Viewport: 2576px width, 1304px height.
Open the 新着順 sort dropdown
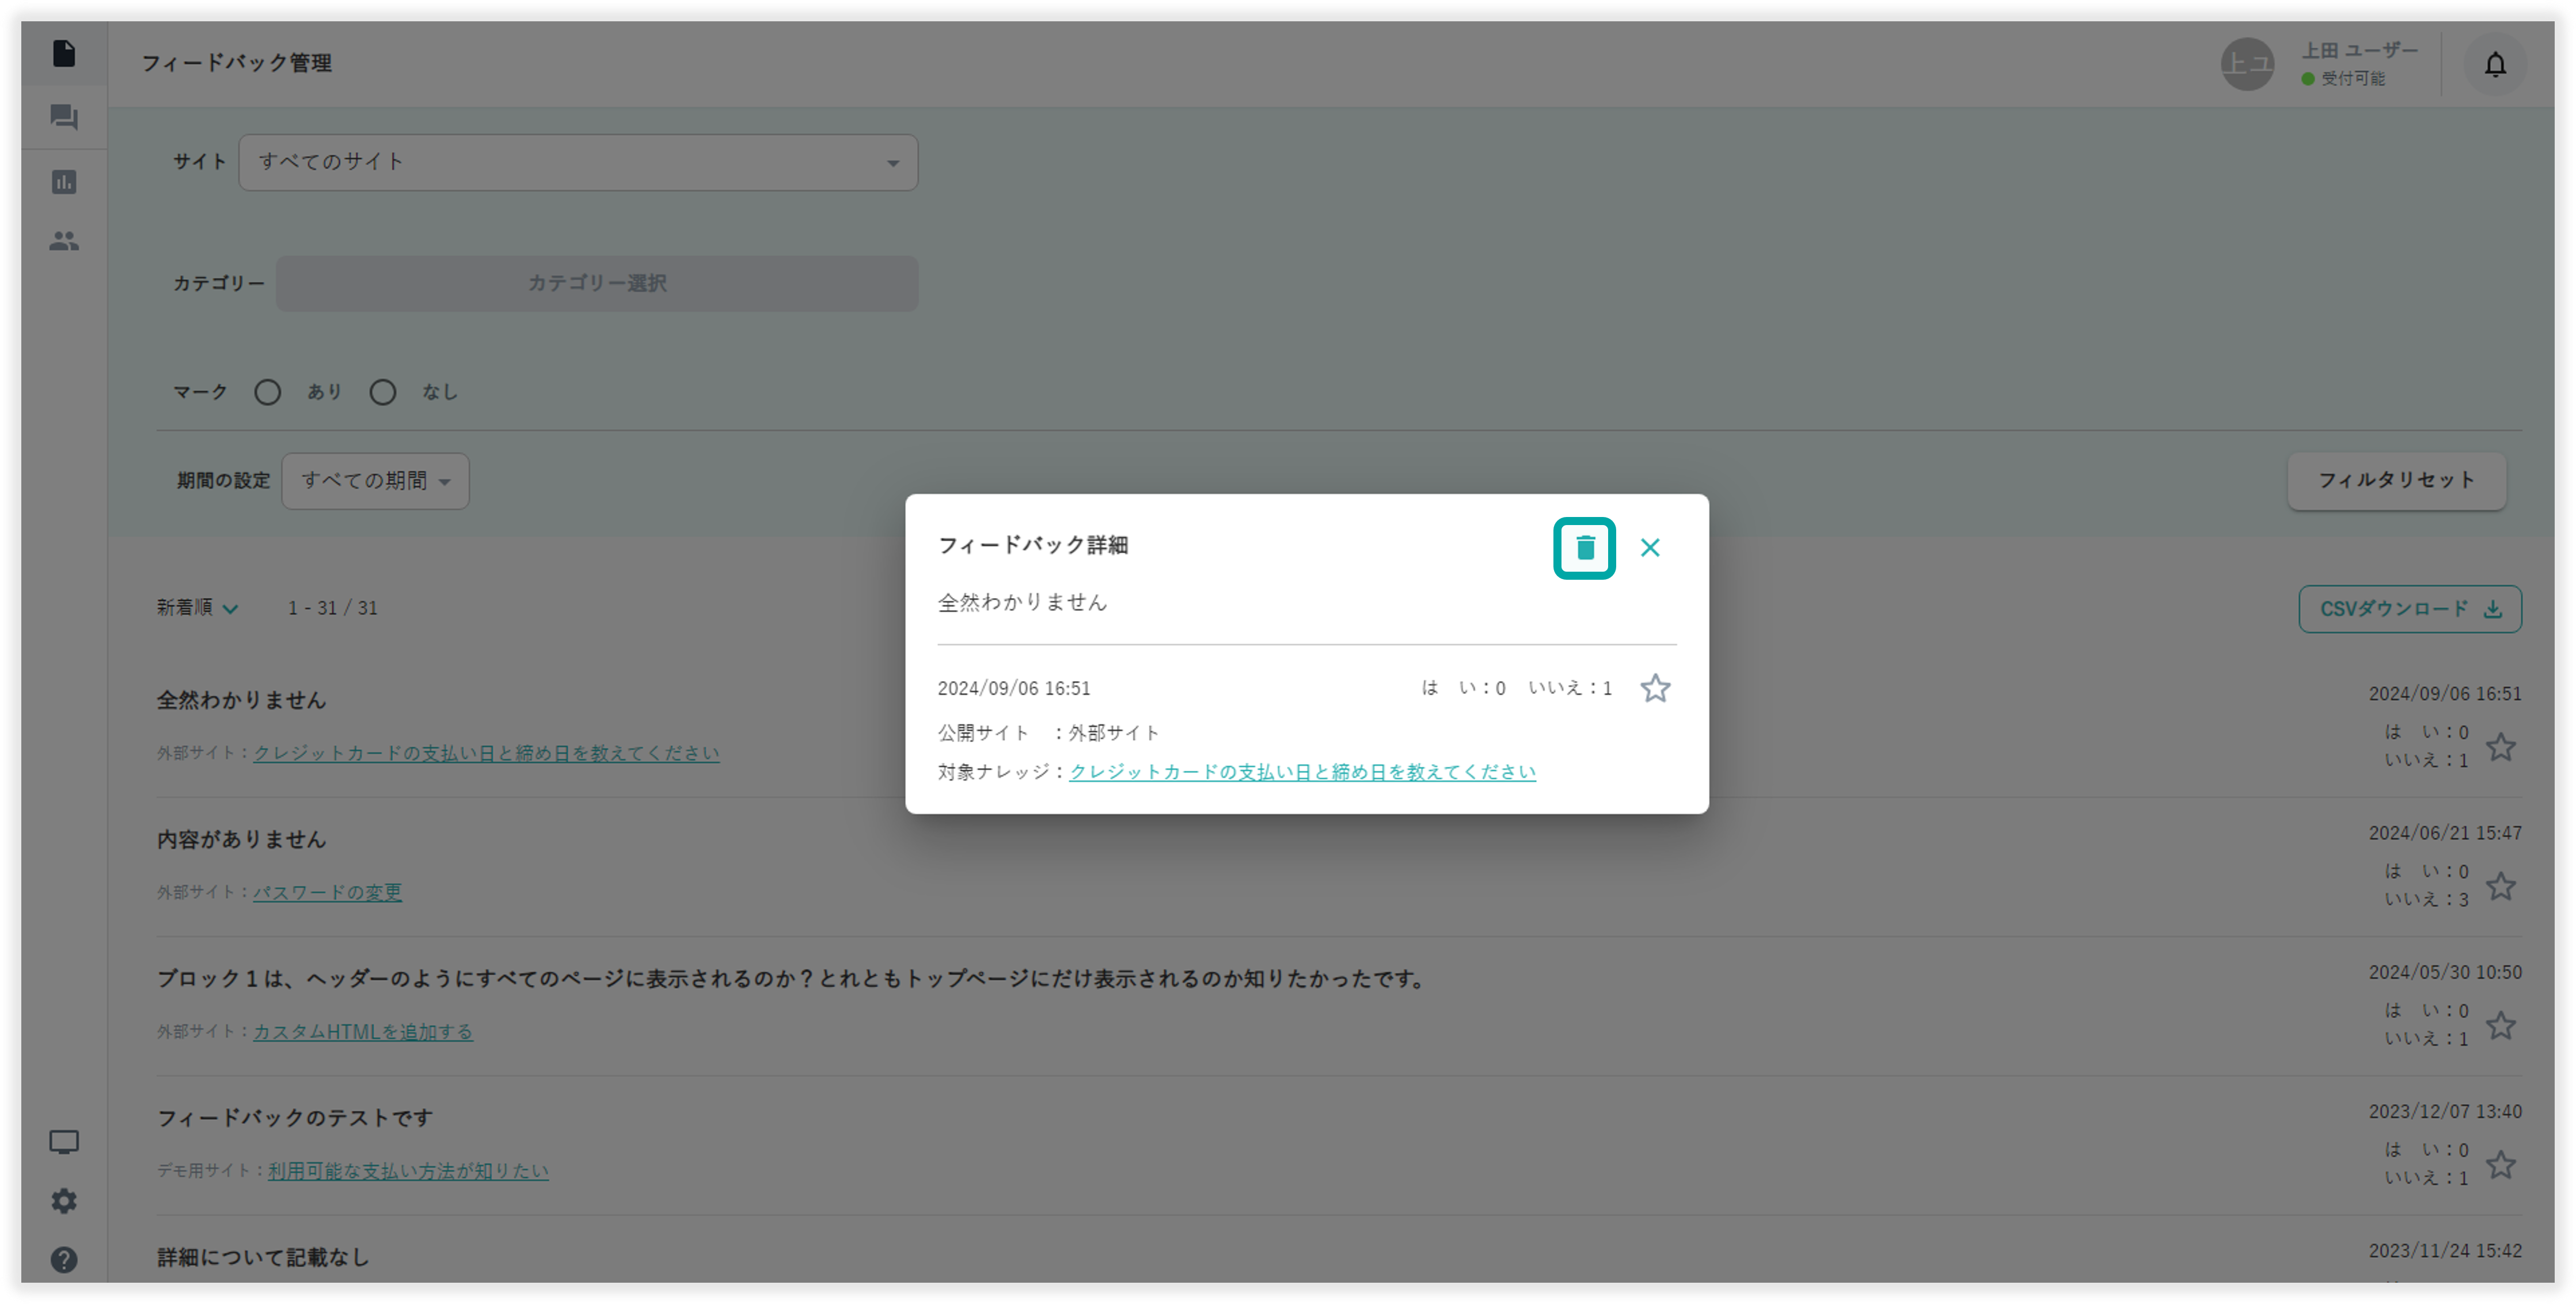(197, 608)
